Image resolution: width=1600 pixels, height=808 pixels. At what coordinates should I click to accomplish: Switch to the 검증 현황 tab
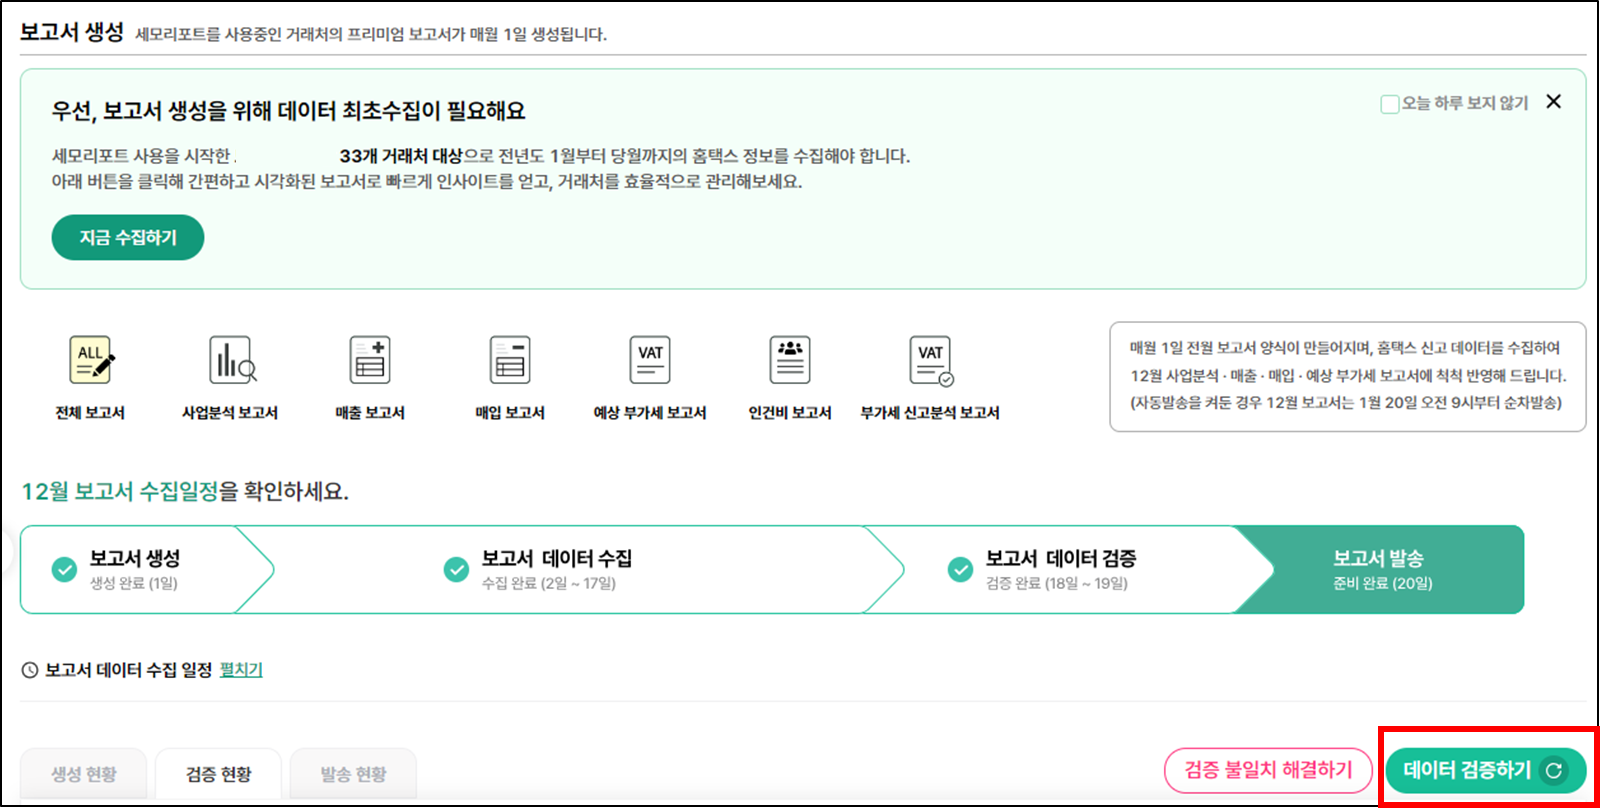[219, 774]
